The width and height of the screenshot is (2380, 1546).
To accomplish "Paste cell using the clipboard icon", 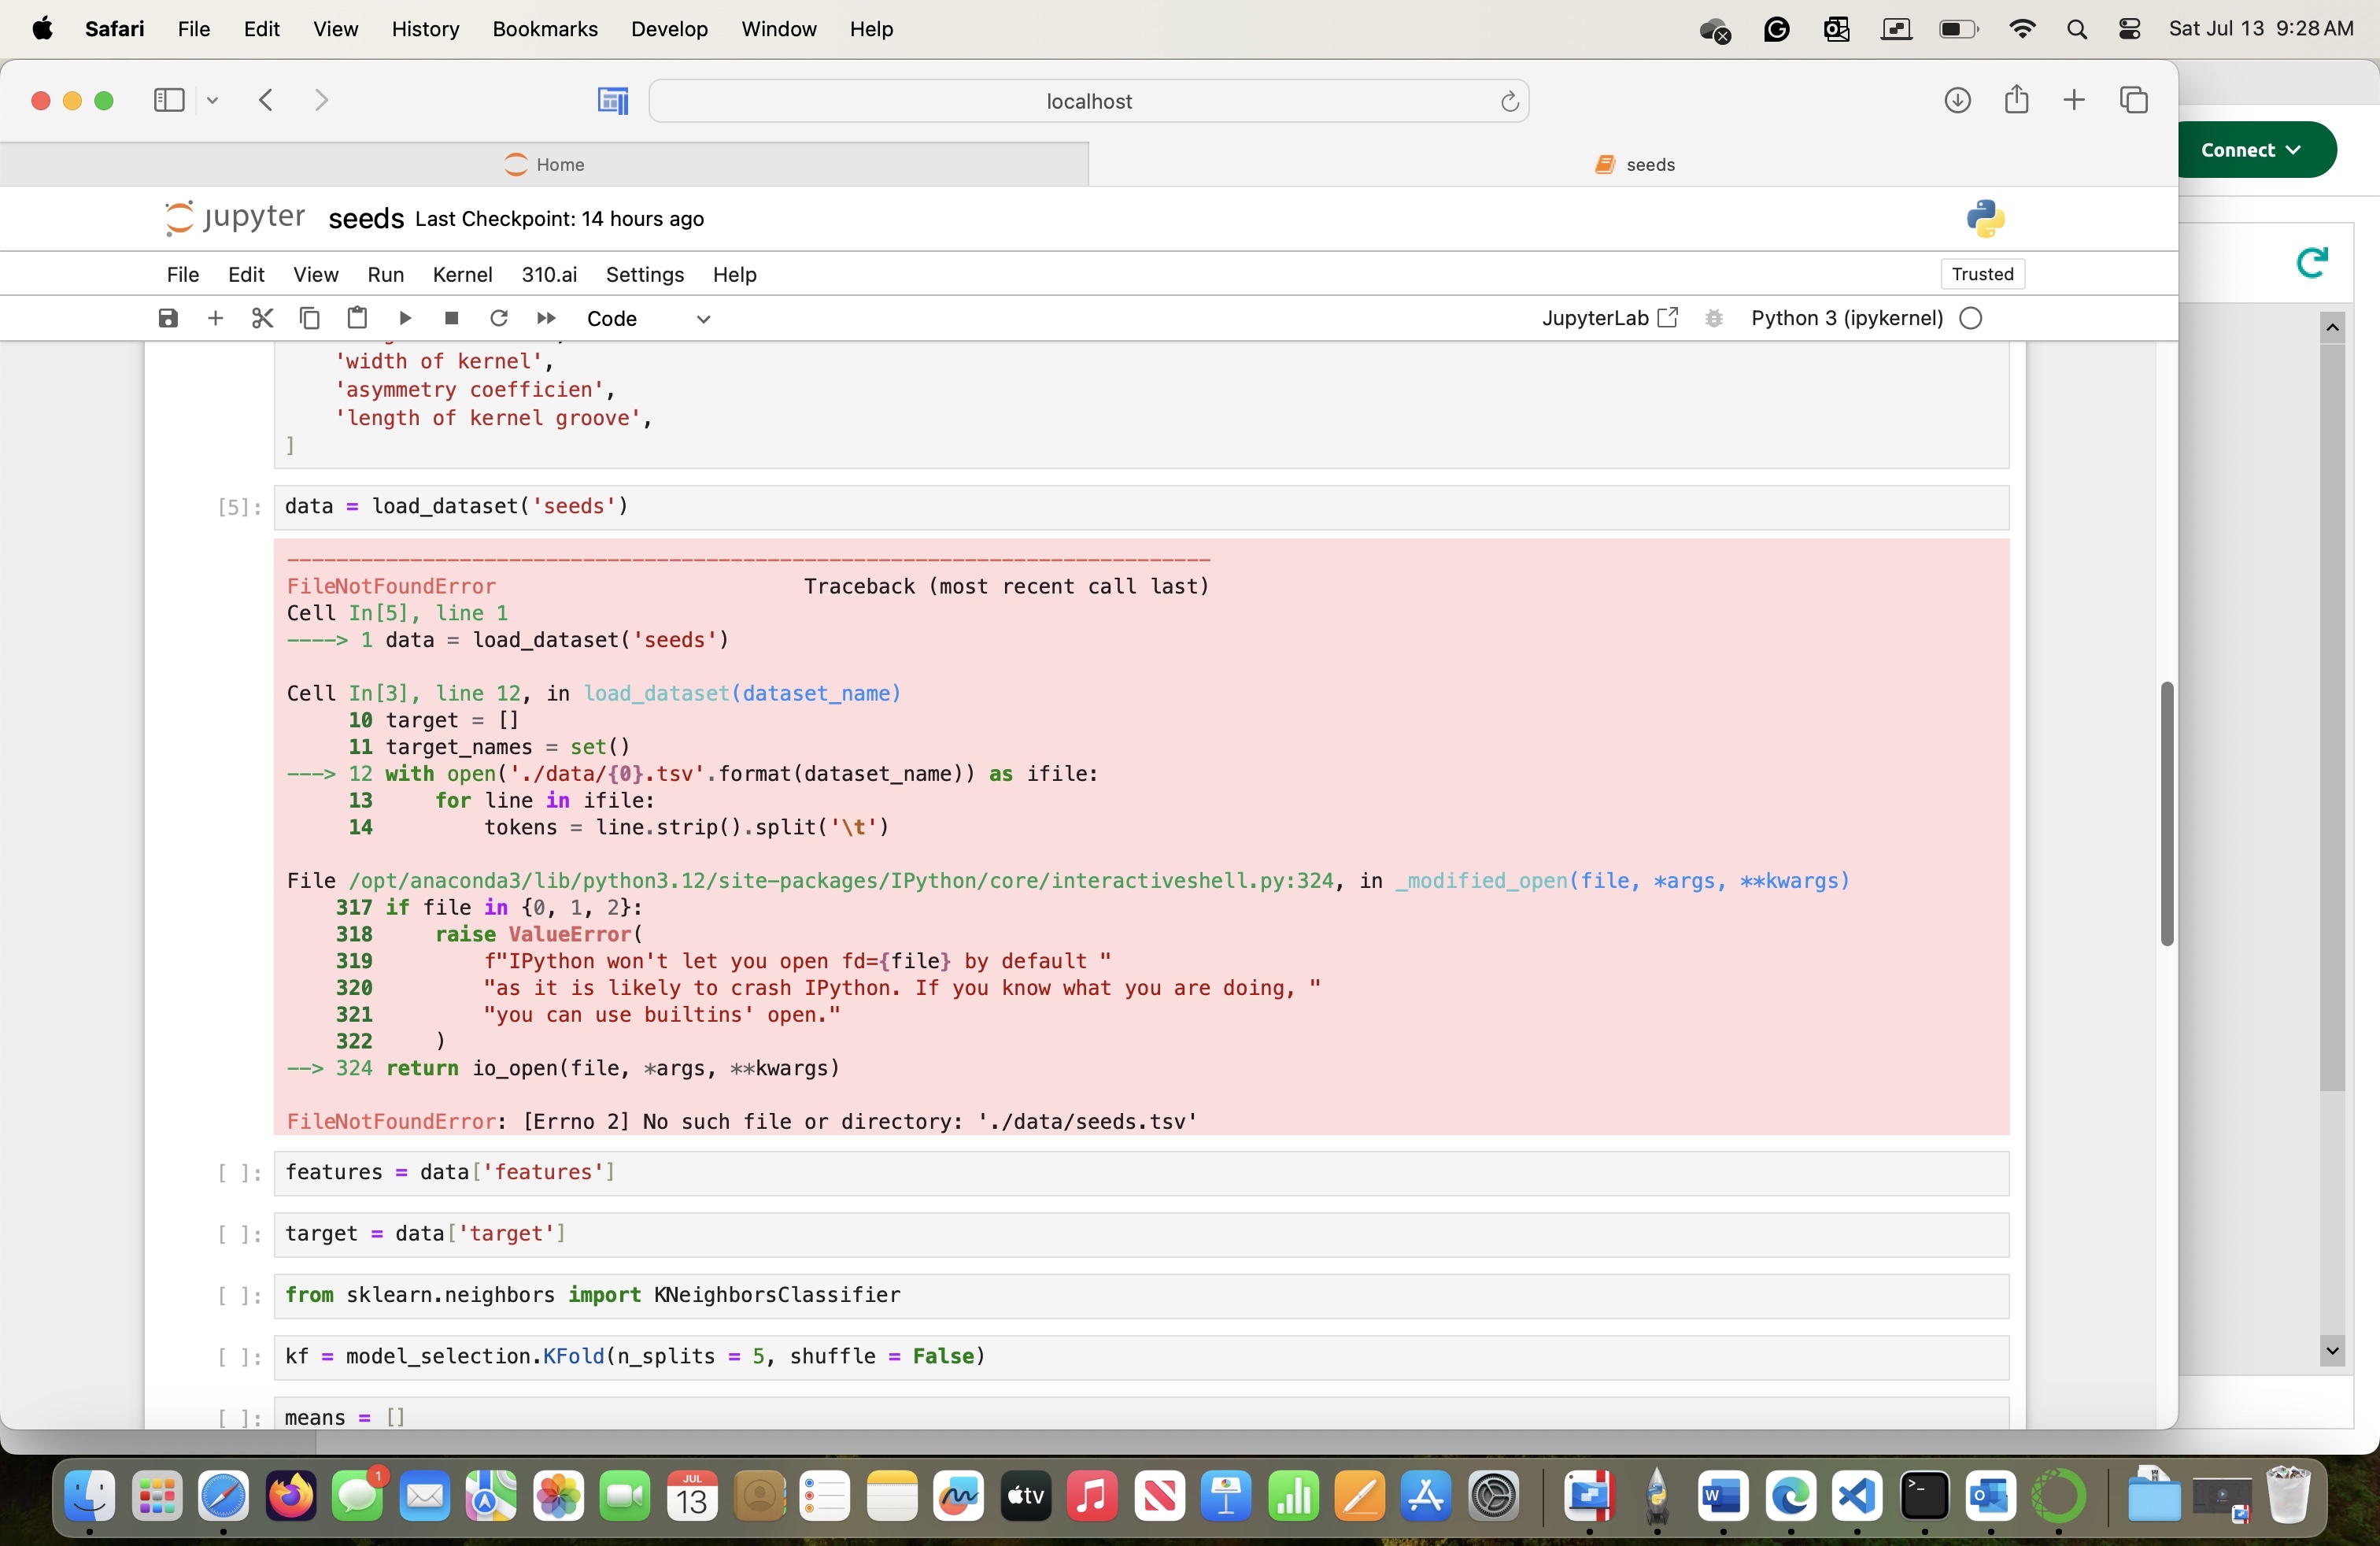I will point(357,318).
